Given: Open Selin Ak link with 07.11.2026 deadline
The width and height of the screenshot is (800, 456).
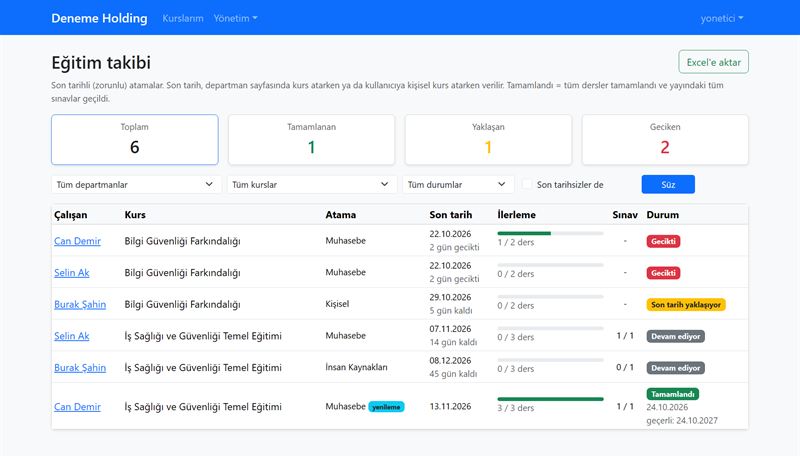Looking at the screenshot, I should click(x=72, y=336).
